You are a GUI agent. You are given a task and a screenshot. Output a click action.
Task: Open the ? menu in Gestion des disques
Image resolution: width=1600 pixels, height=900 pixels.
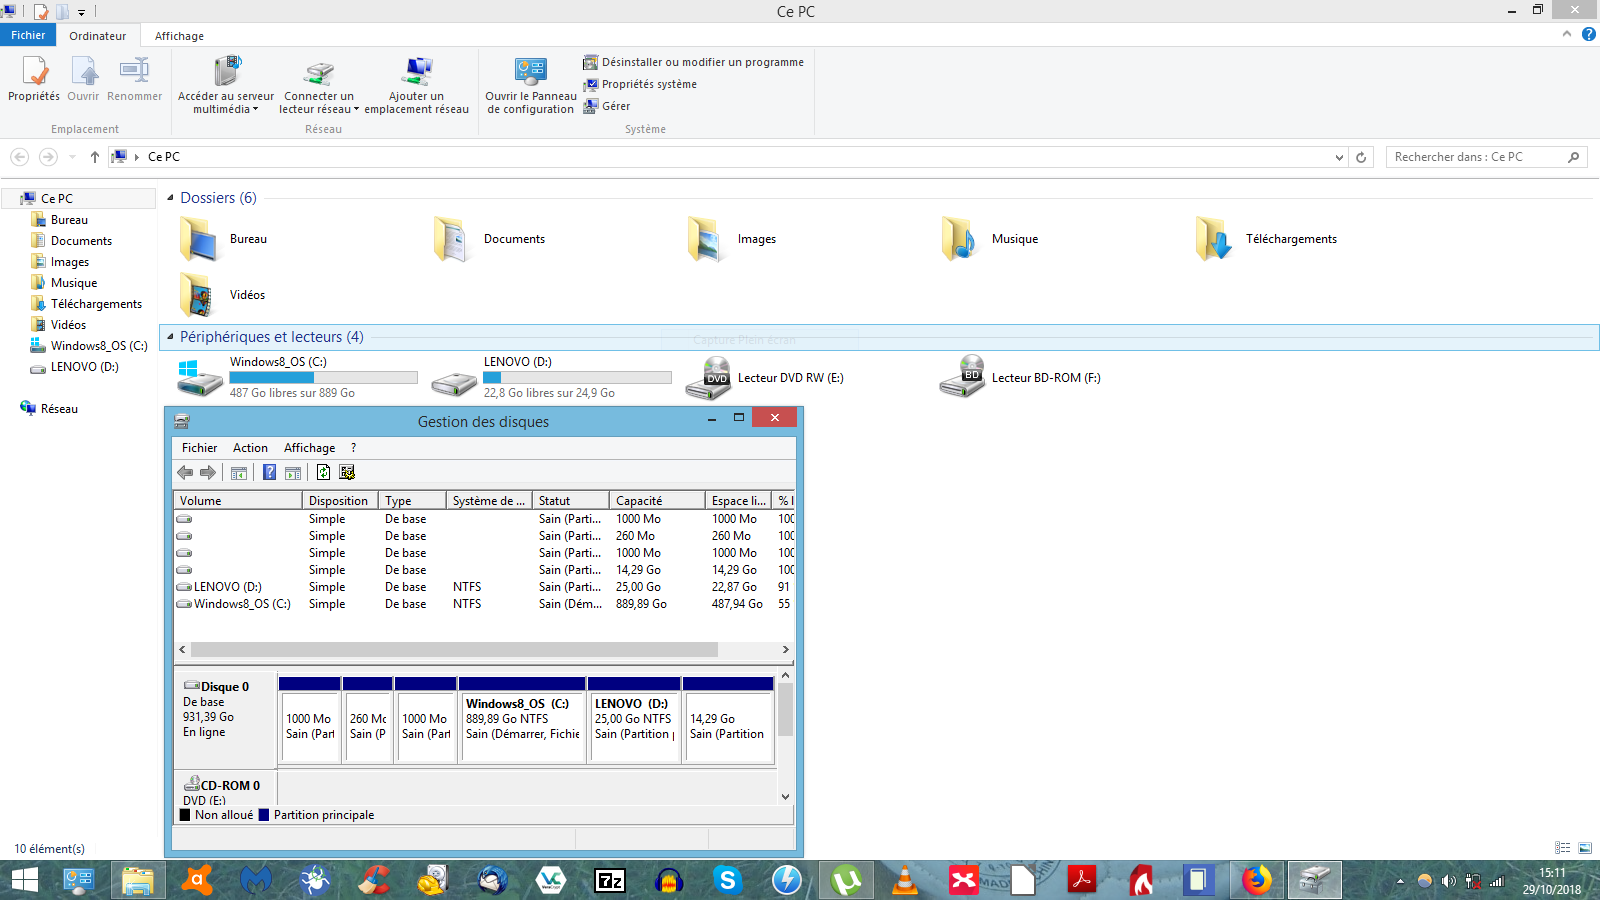click(353, 448)
